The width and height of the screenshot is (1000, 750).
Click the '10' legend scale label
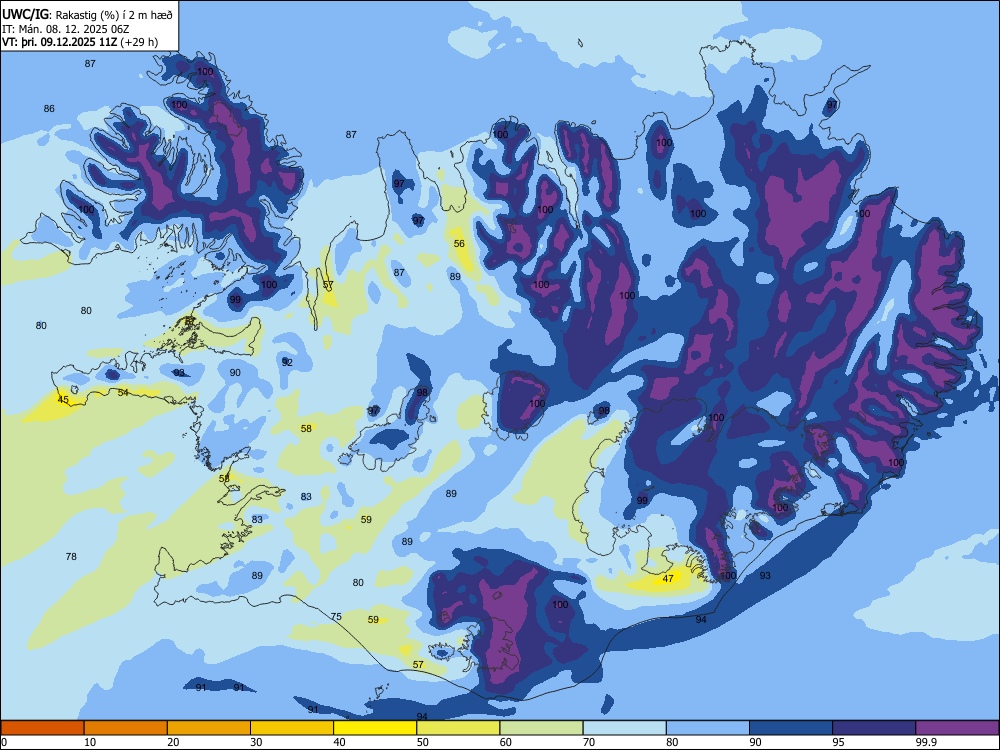(x=90, y=742)
